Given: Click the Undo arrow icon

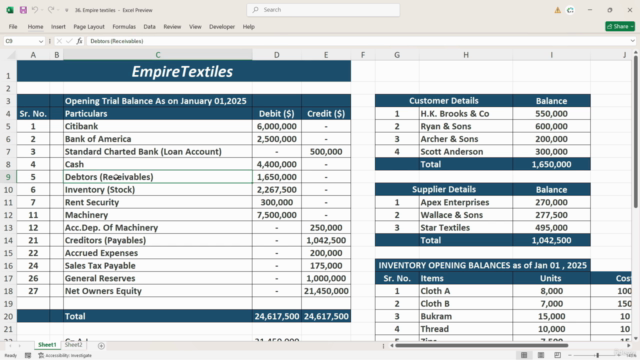Looking at the screenshot, I should [35, 10].
